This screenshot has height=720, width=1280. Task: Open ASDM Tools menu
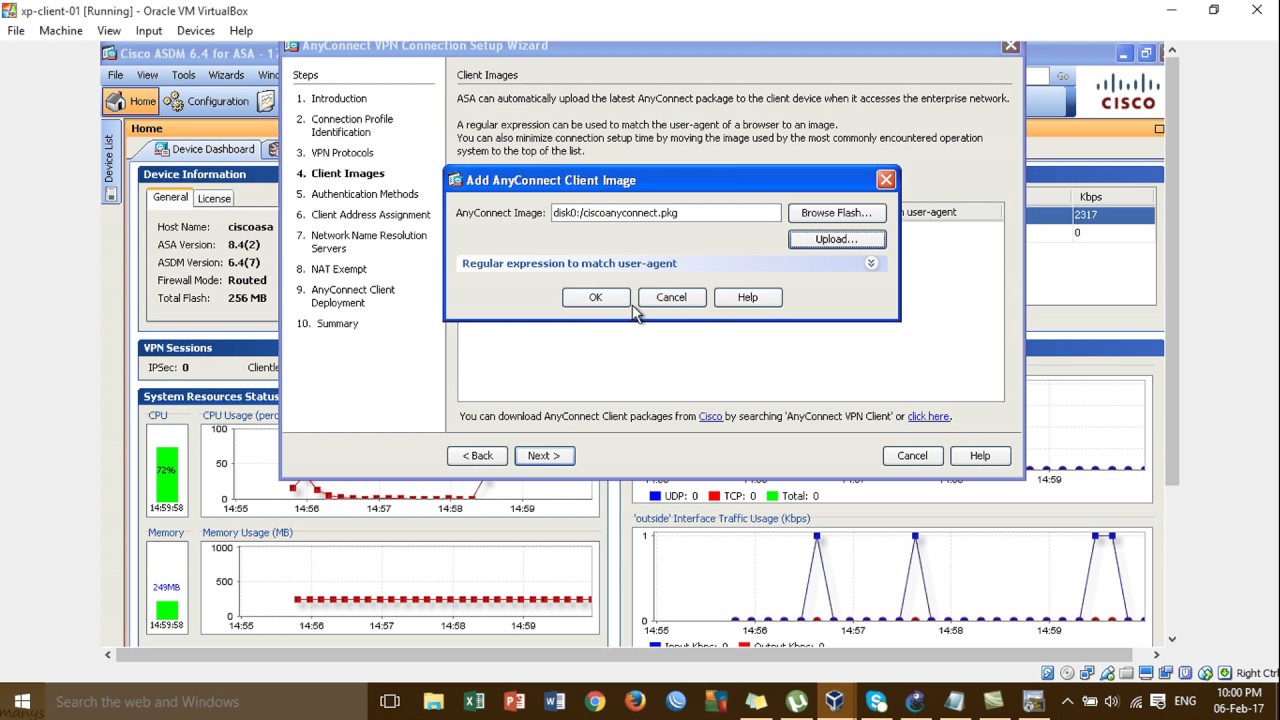[184, 75]
